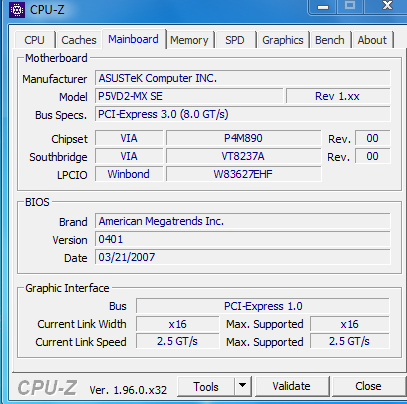This screenshot has width=407, height=404.
Task: Click the BIOS date 03/21/2007
Action: 243,257
